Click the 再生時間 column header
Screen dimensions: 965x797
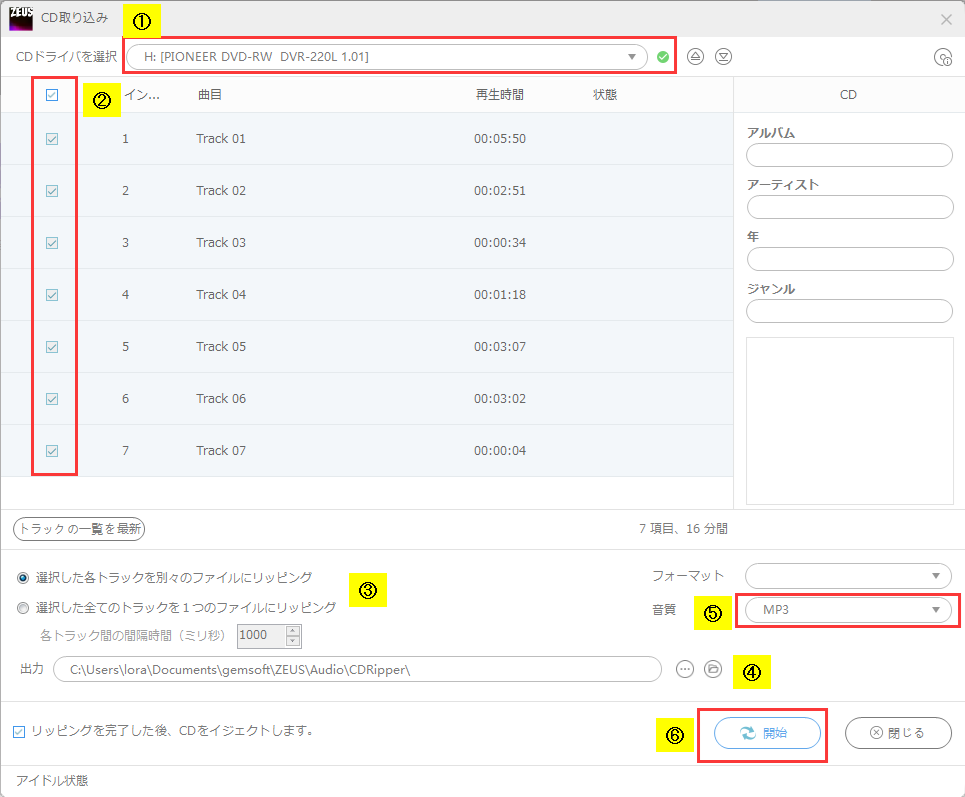coord(499,95)
